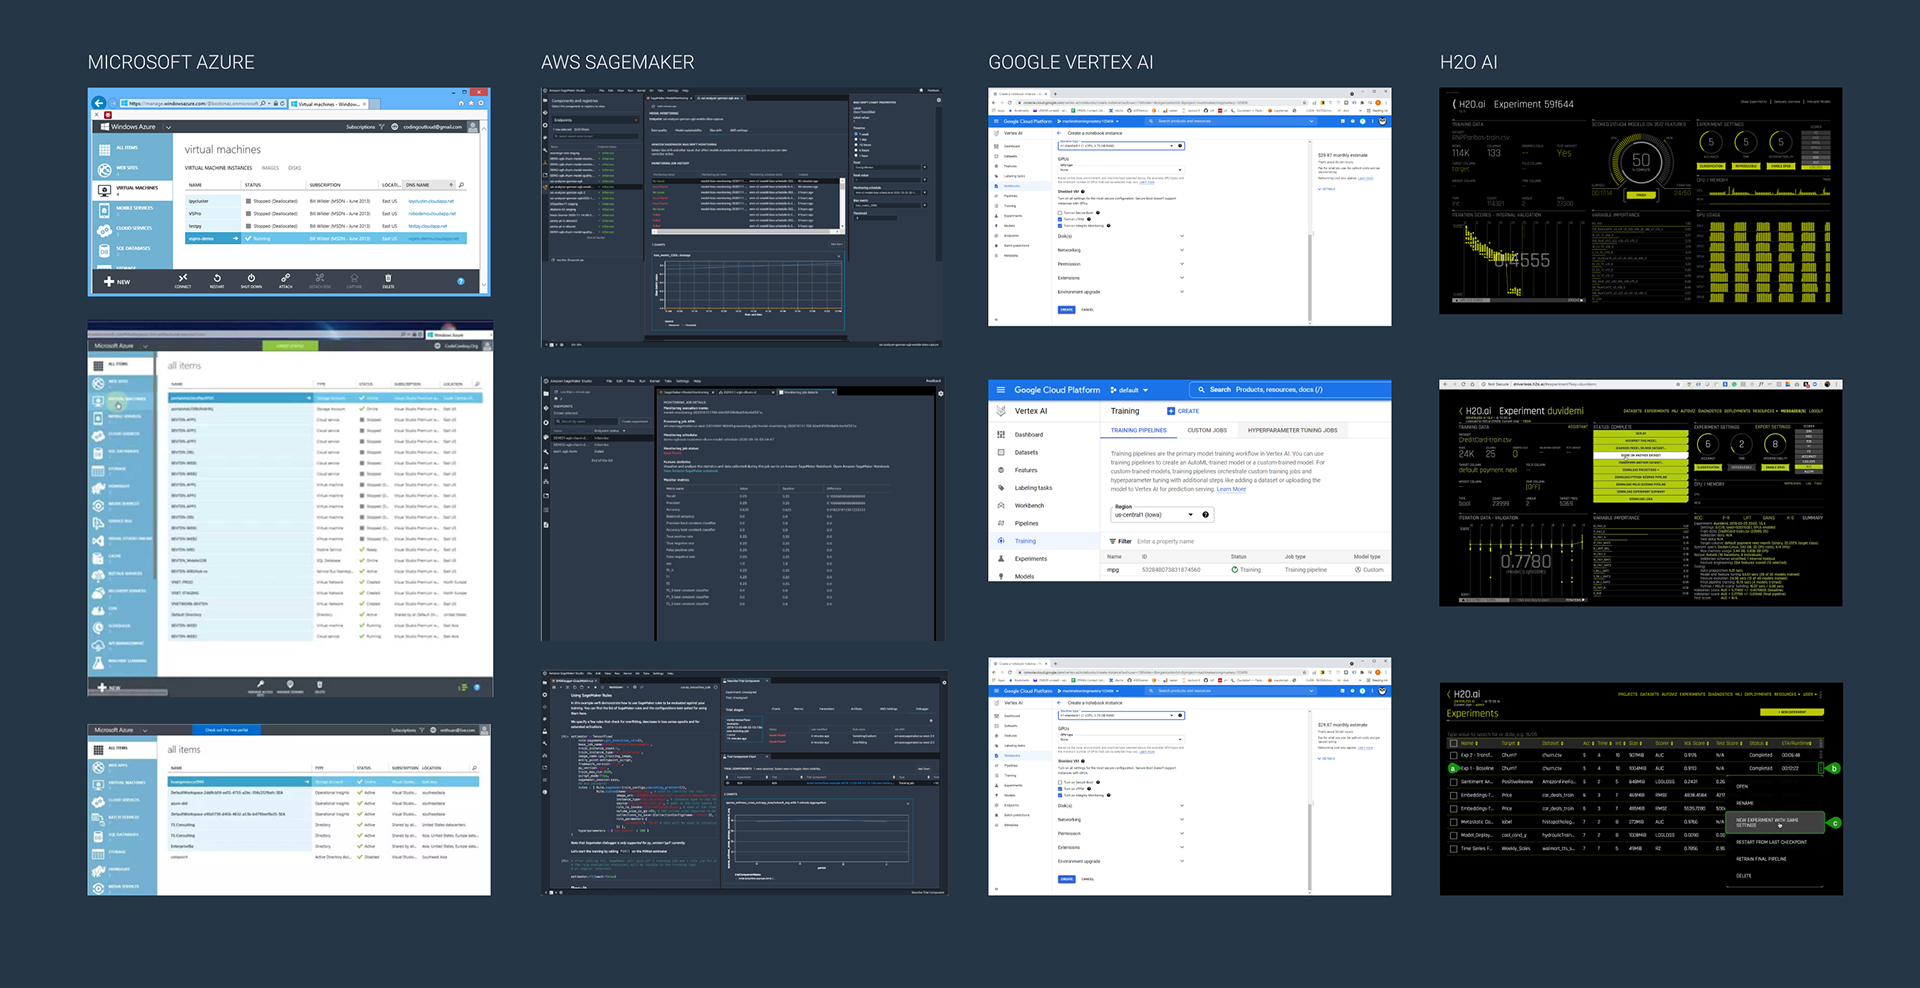This screenshot has width=1920, height=988.
Task: Open Google Cloud Platform hamburger menu
Action: (1001, 390)
